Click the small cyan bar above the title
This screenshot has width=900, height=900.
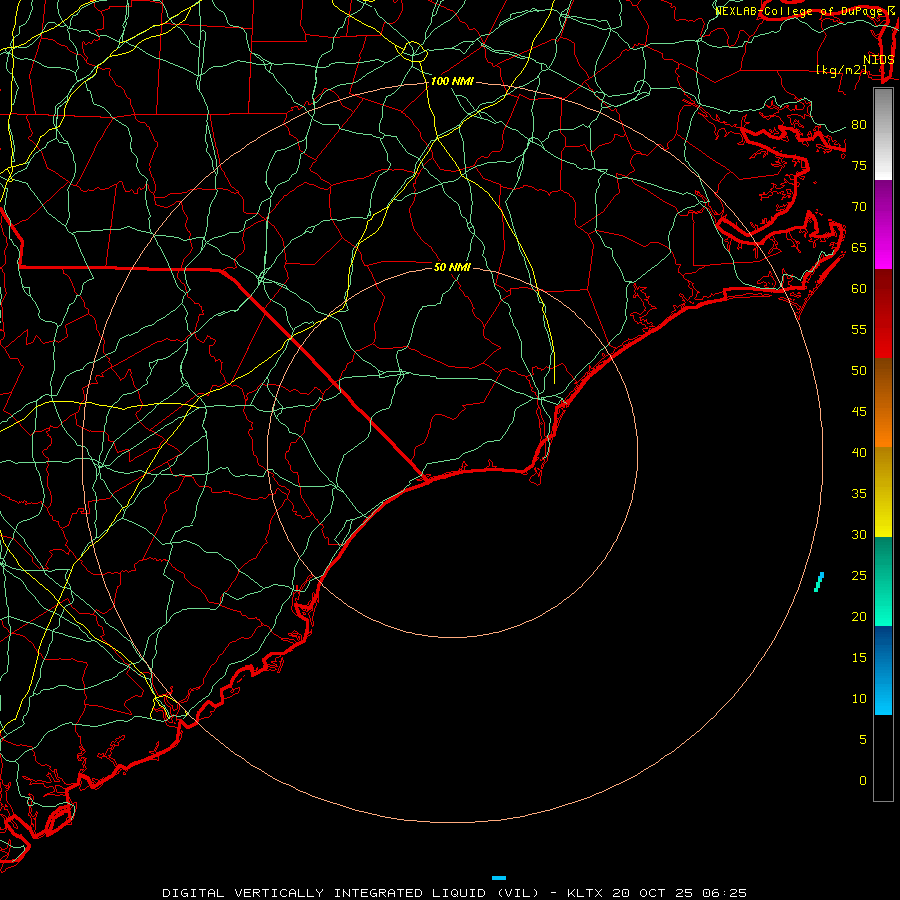499,878
